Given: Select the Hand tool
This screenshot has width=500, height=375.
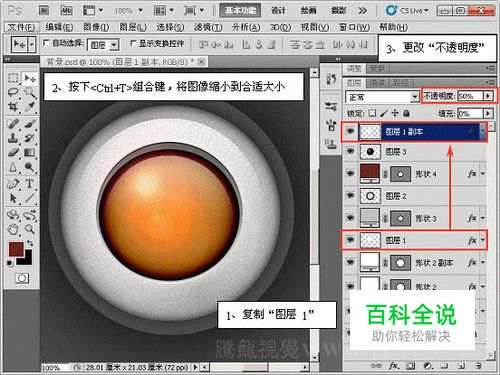Looking at the screenshot, I should pyautogui.click(x=13, y=229).
